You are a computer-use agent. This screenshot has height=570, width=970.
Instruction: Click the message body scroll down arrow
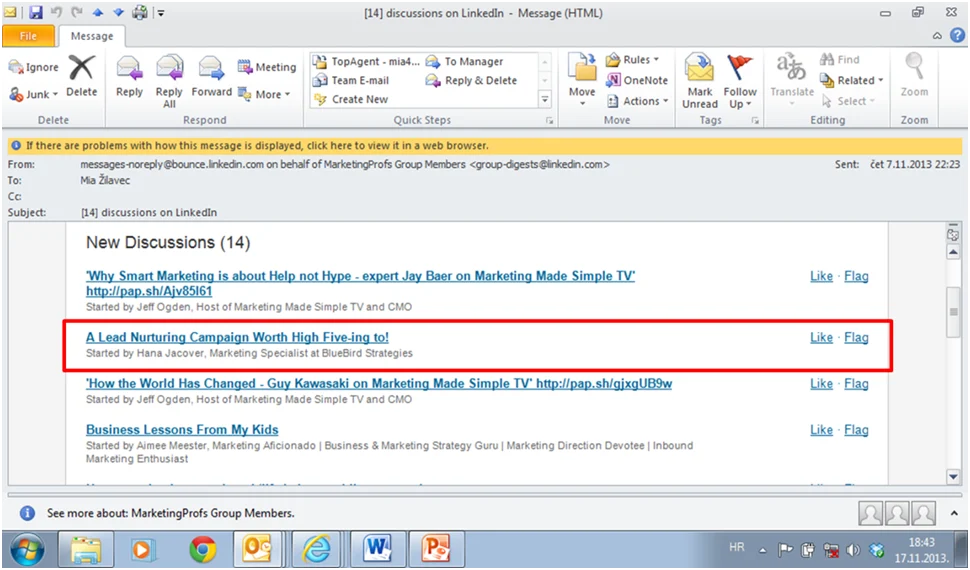click(x=953, y=477)
